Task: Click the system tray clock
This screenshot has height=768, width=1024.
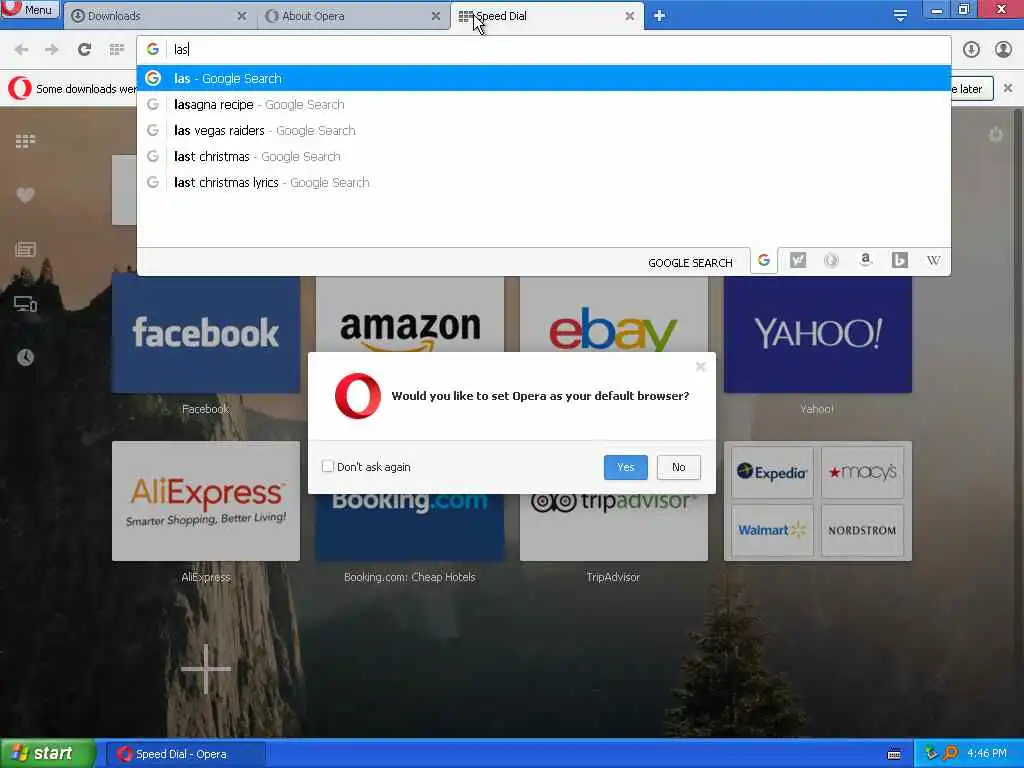Action: click(986, 754)
